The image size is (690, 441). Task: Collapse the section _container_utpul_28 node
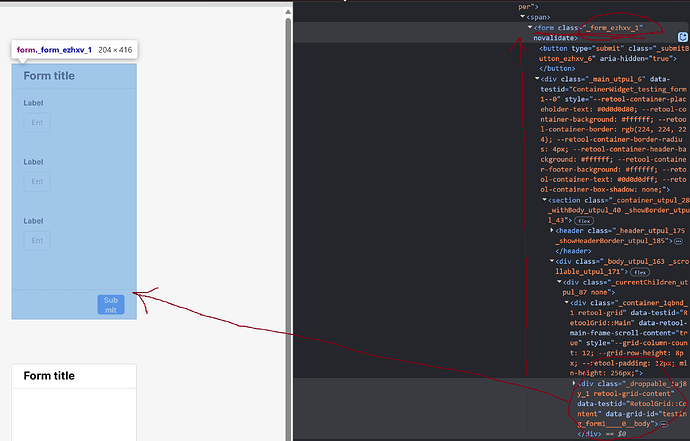(x=544, y=200)
